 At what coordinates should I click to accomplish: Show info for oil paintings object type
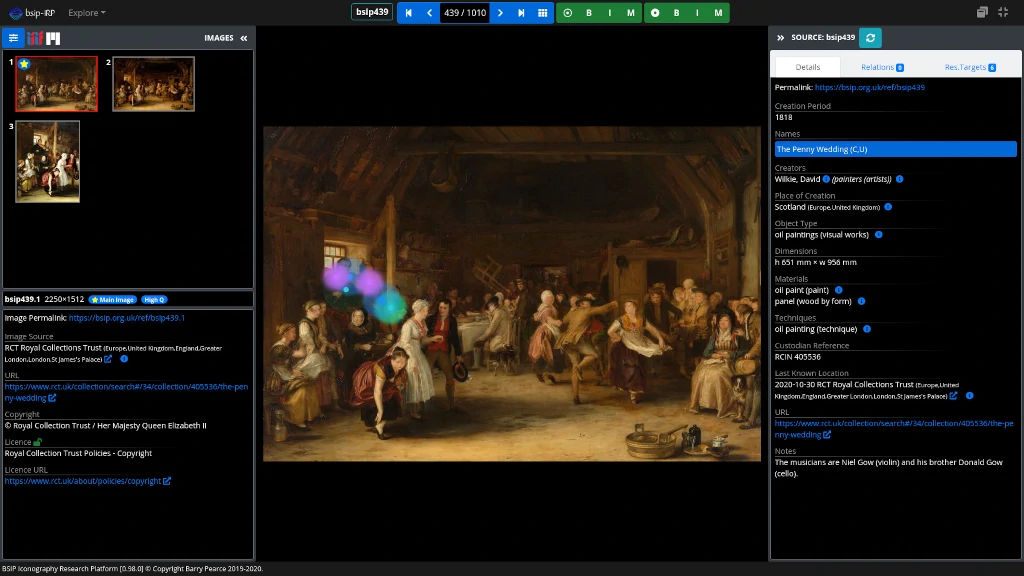[x=878, y=234]
